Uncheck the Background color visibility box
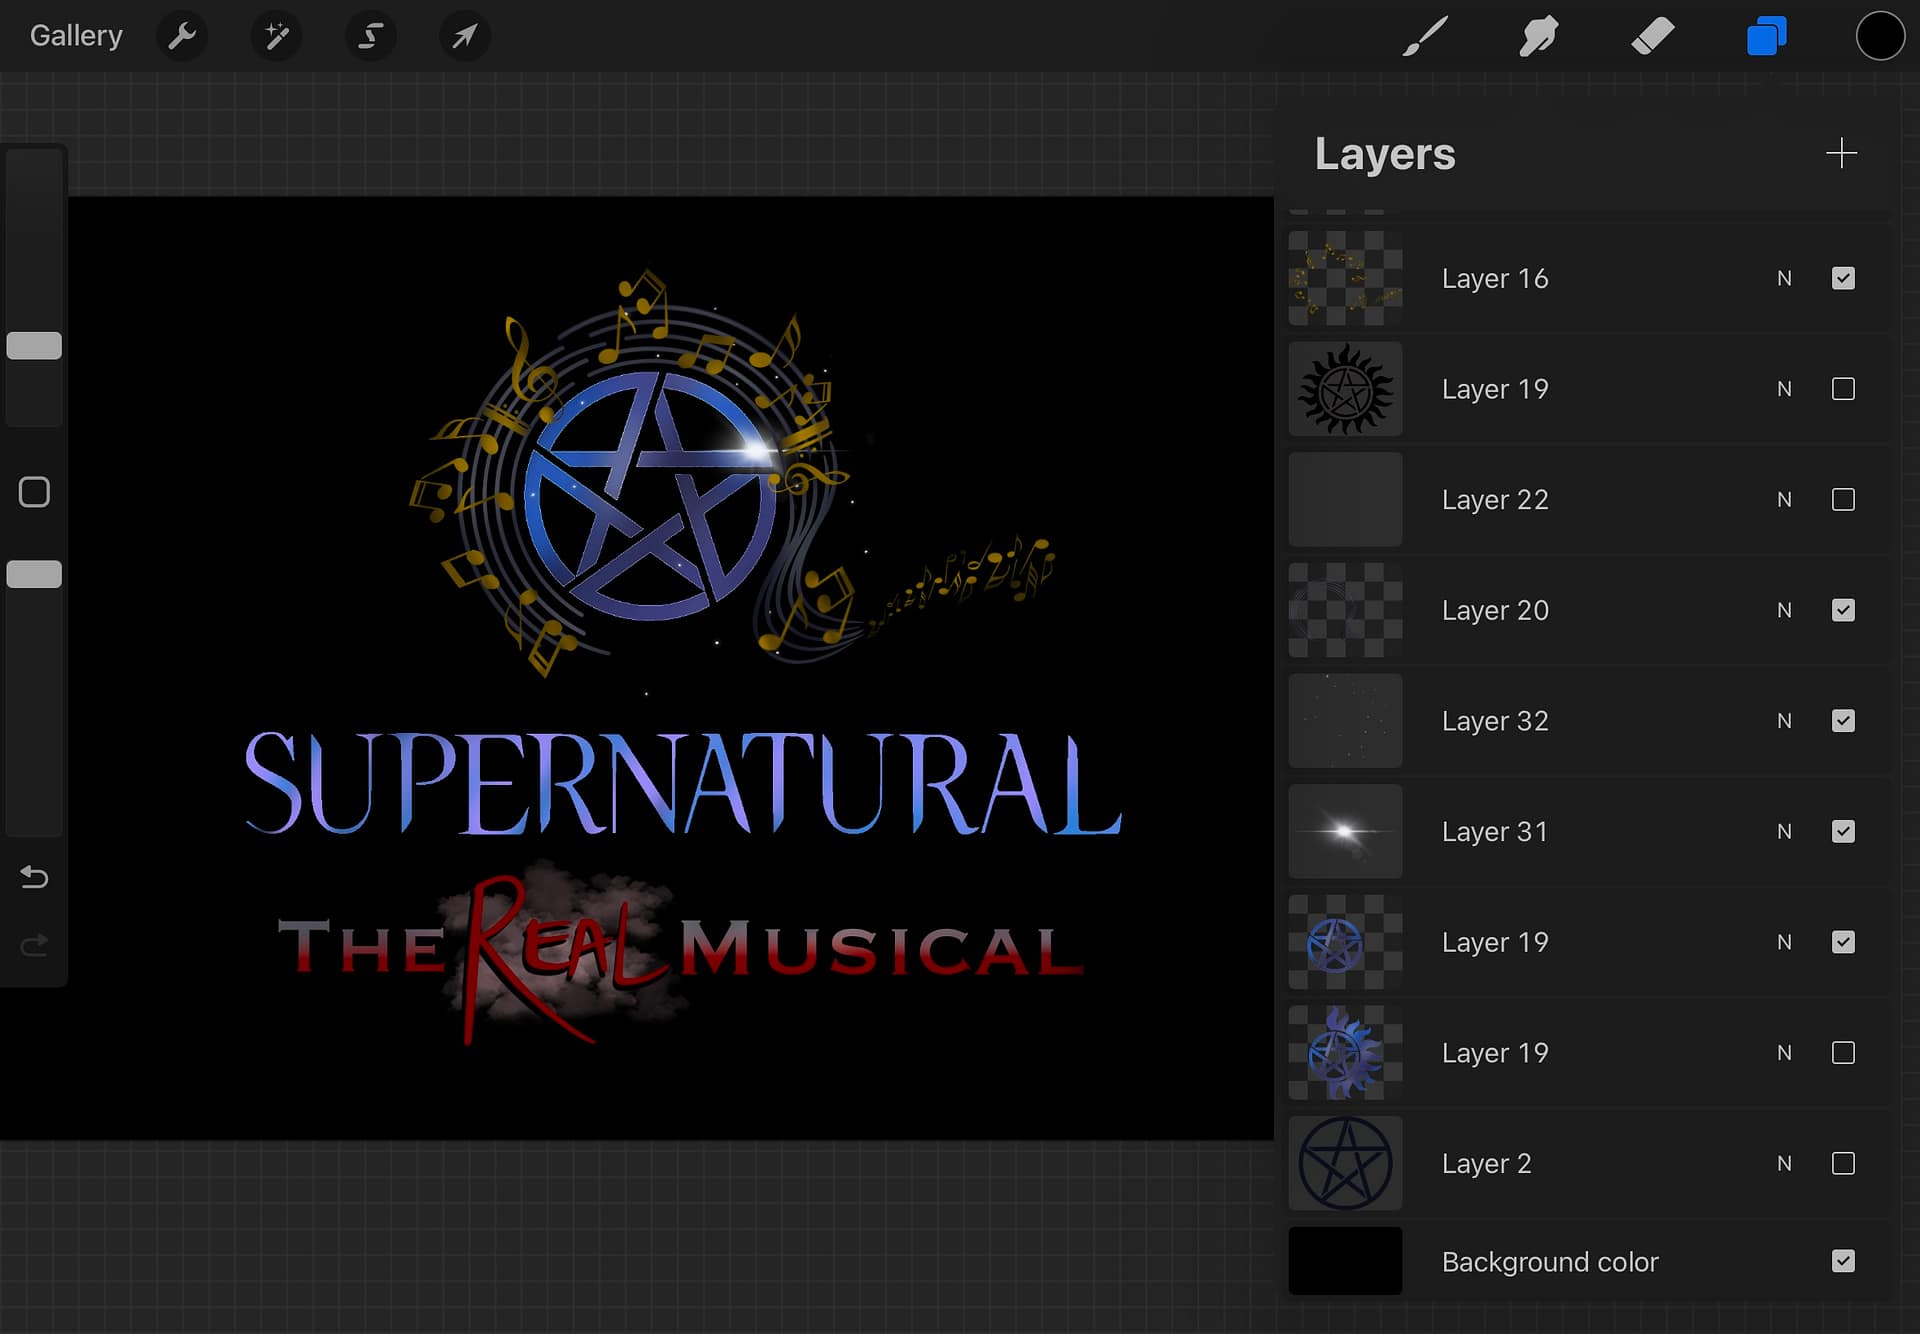Image resolution: width=1920 pixels, height=1334 pixels. 1842,1261
